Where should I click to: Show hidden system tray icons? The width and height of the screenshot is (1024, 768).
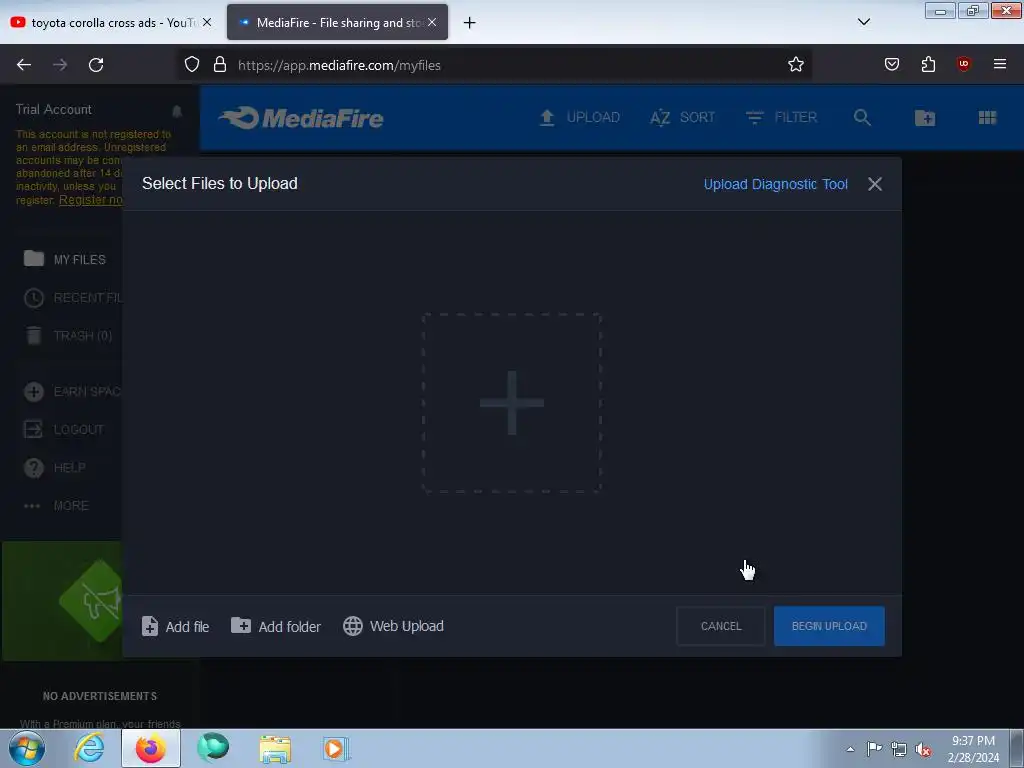pos(850,749)
